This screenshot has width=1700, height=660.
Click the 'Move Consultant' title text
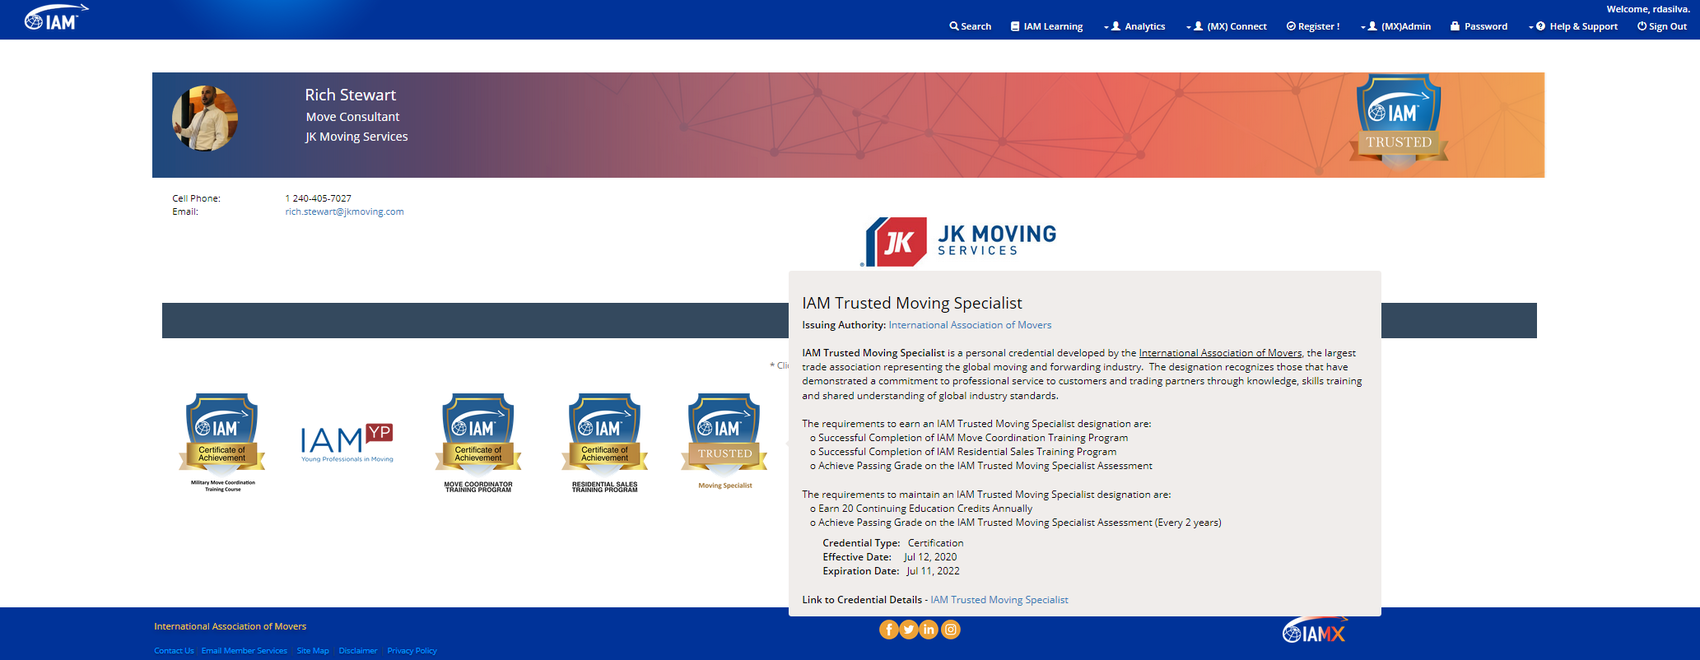pyautogui.click(x=352, y=117)
